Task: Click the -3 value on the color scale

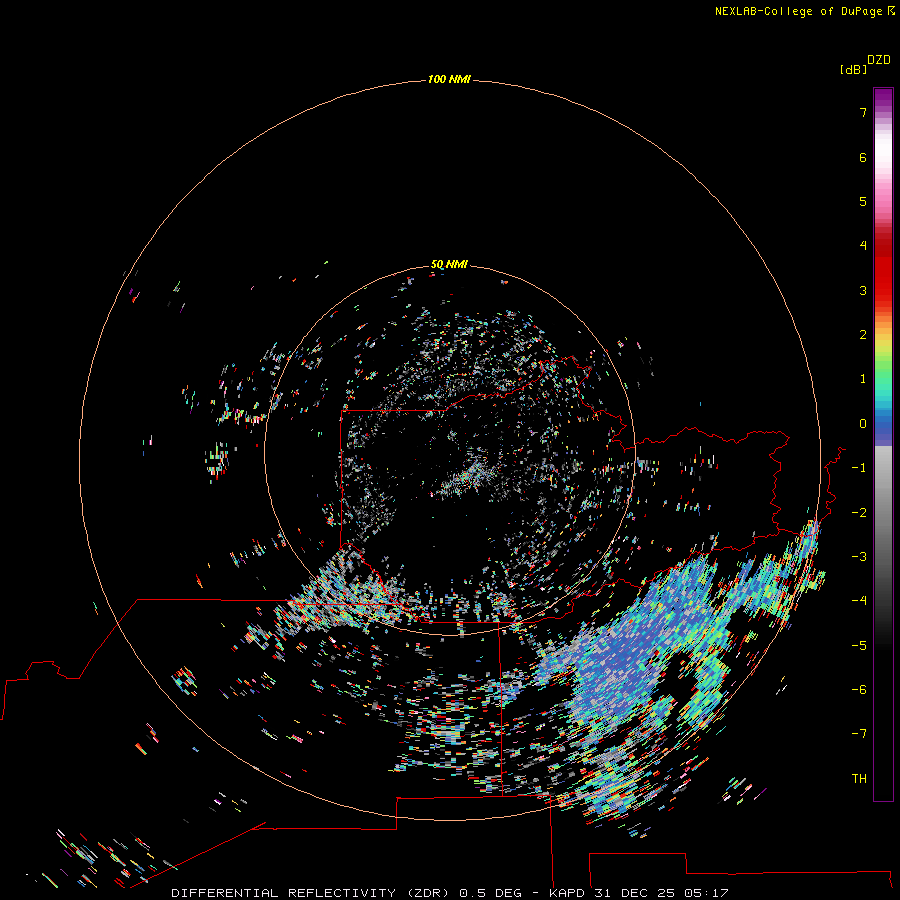Action: tap(859, 557)
